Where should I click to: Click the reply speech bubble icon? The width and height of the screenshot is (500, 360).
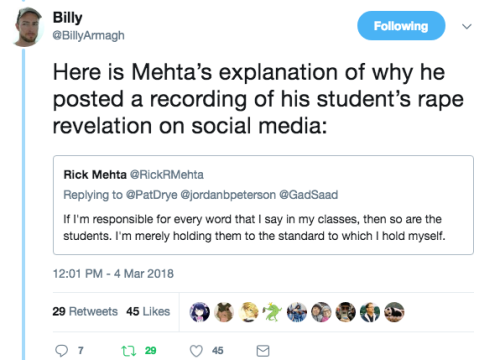click(61, 351)
